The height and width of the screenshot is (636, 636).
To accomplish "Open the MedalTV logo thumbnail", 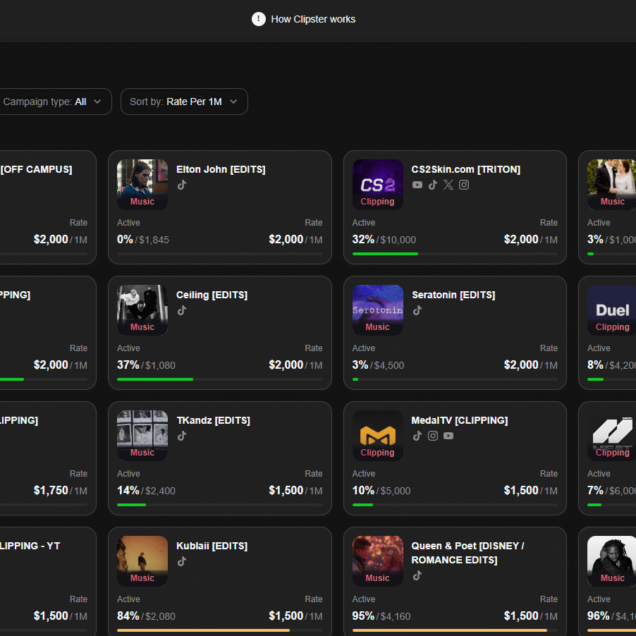I will click(x=378, y=435).
